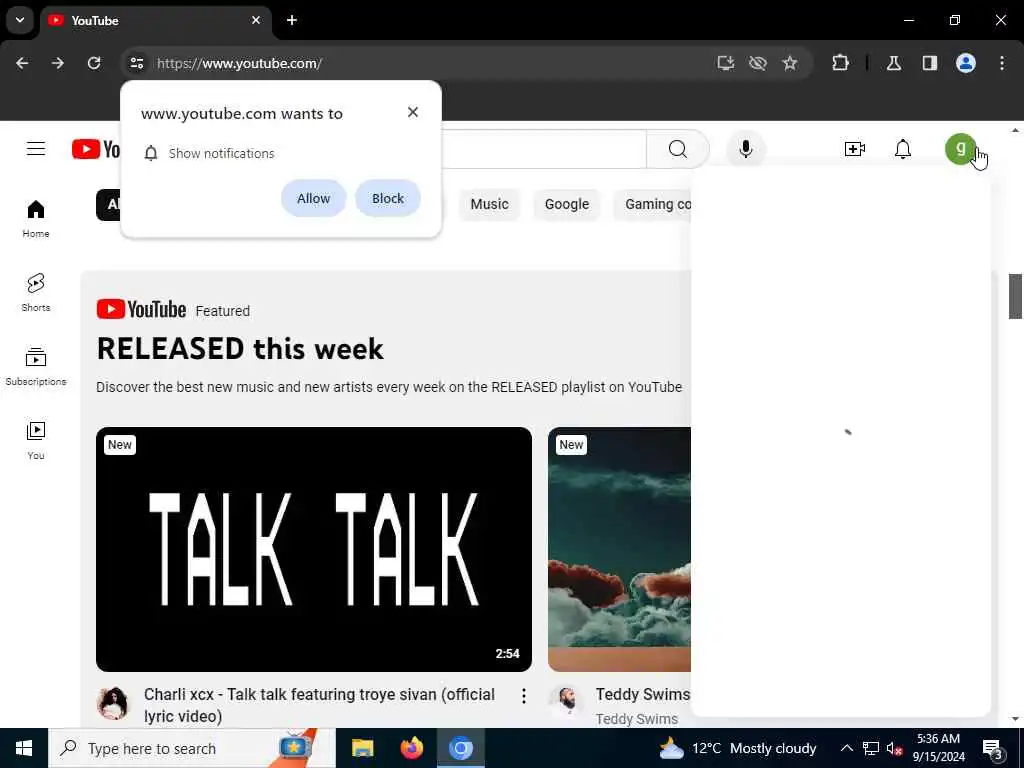Viewport: 1024px width, 768px height.
Task: Go to Home in sidebar
Action: 36,219
